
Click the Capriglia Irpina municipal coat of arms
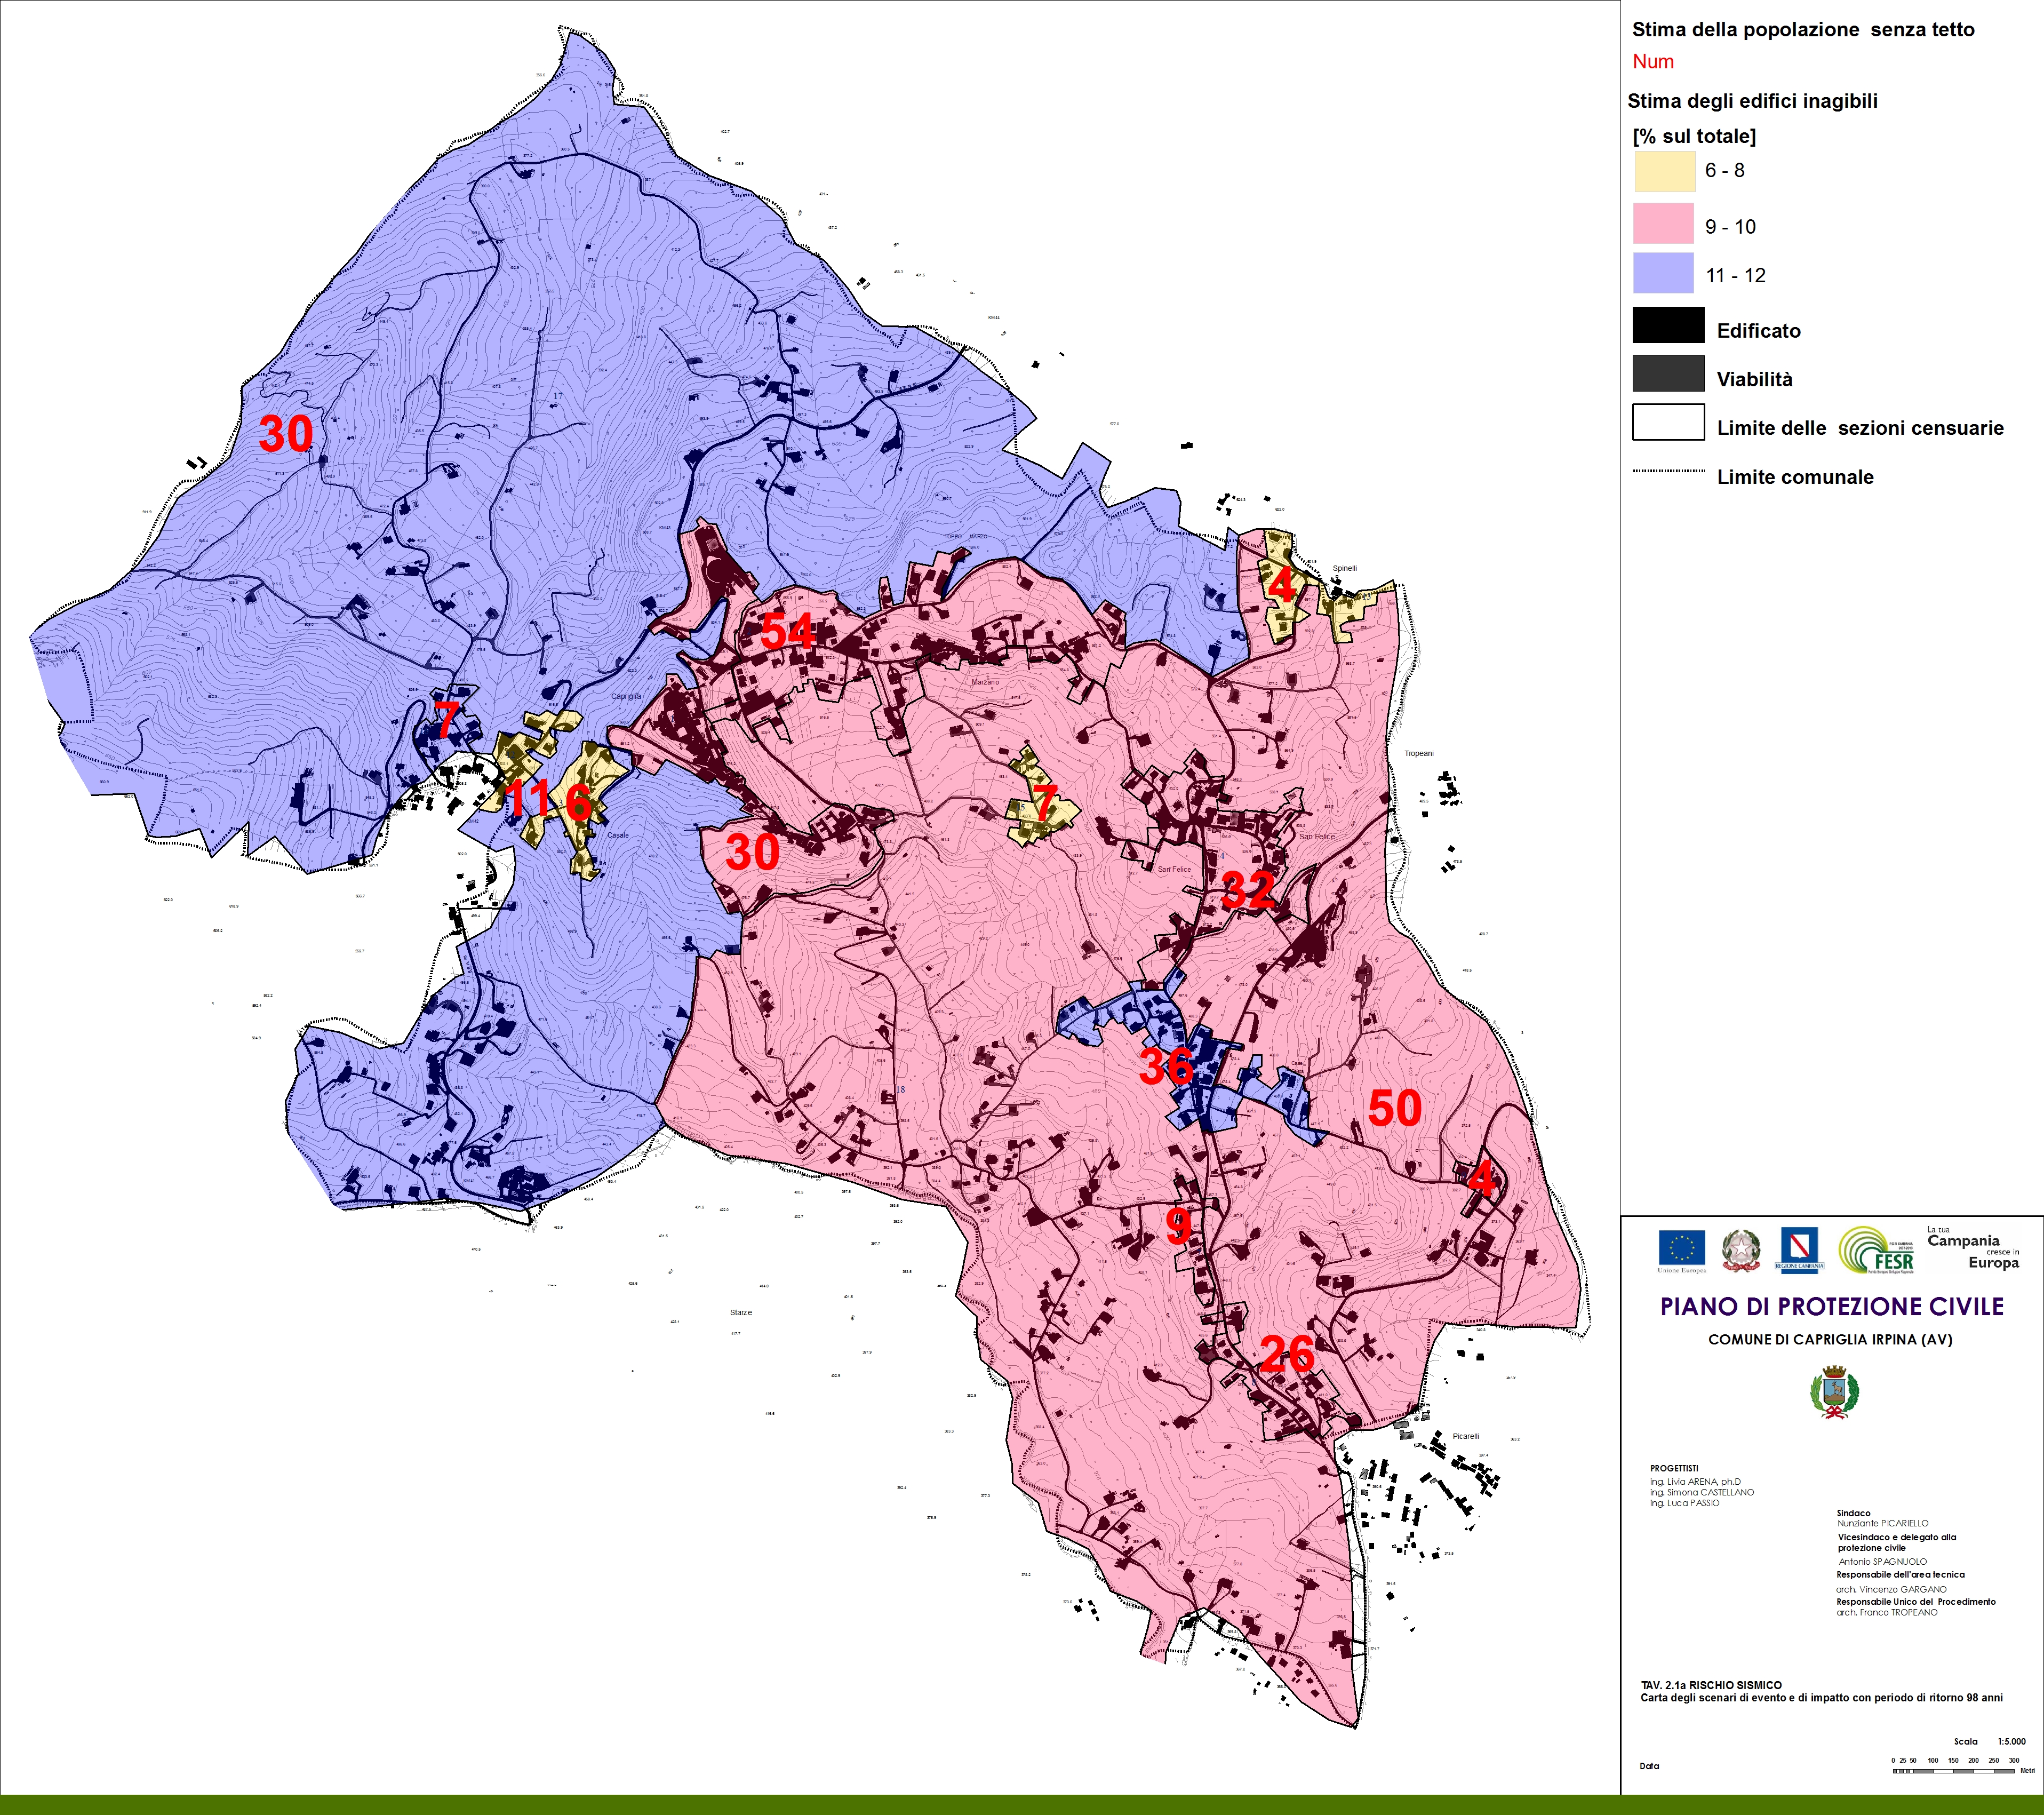tap(1834, 1392)
